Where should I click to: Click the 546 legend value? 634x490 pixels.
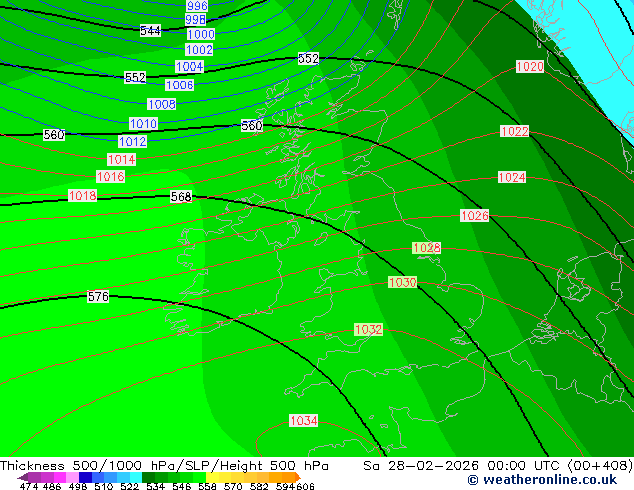click(181, 486)
